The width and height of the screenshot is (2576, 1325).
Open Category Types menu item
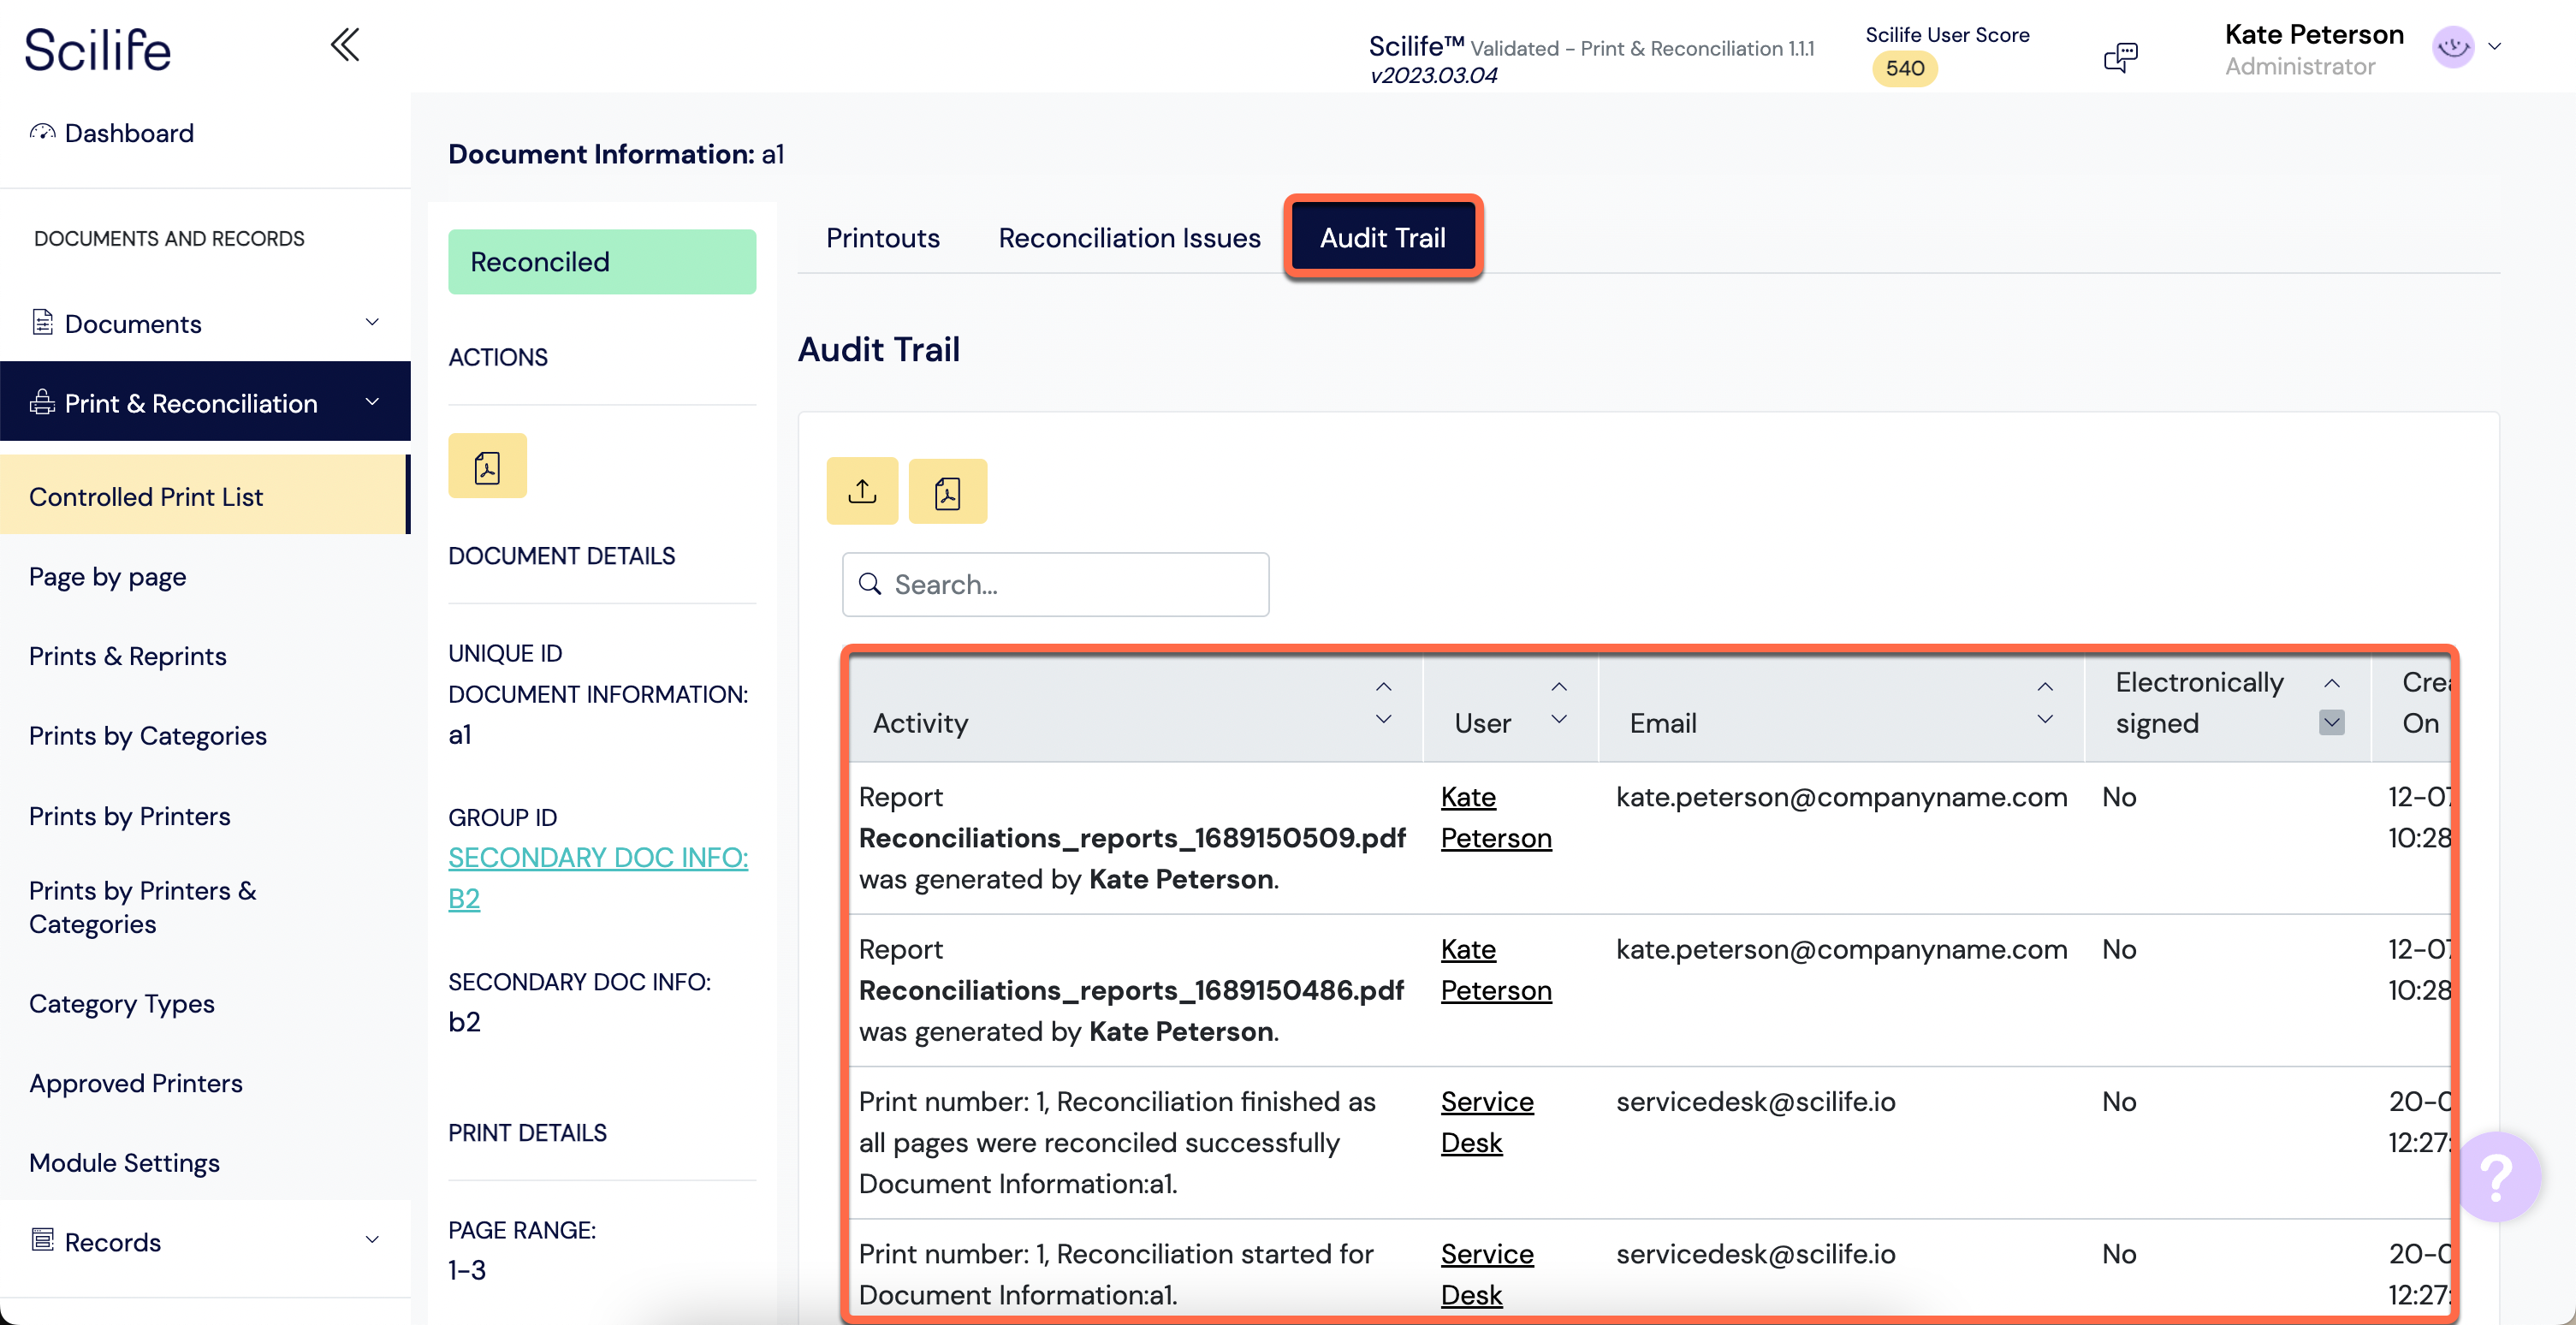[121, 1002]
